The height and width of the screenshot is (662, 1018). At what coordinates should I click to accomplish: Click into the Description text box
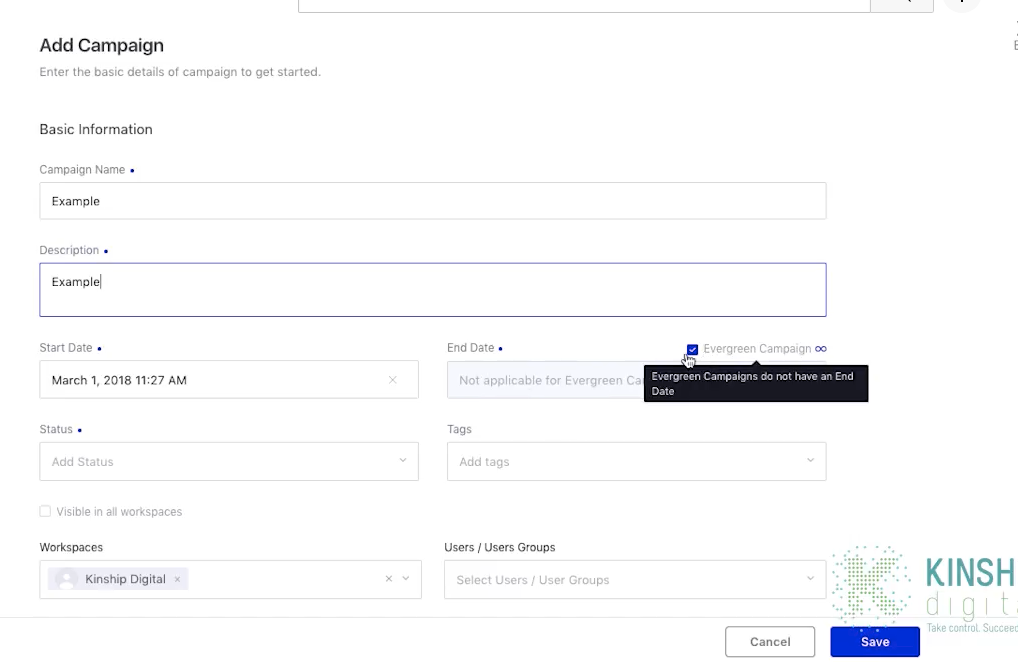tap(432, 290)
